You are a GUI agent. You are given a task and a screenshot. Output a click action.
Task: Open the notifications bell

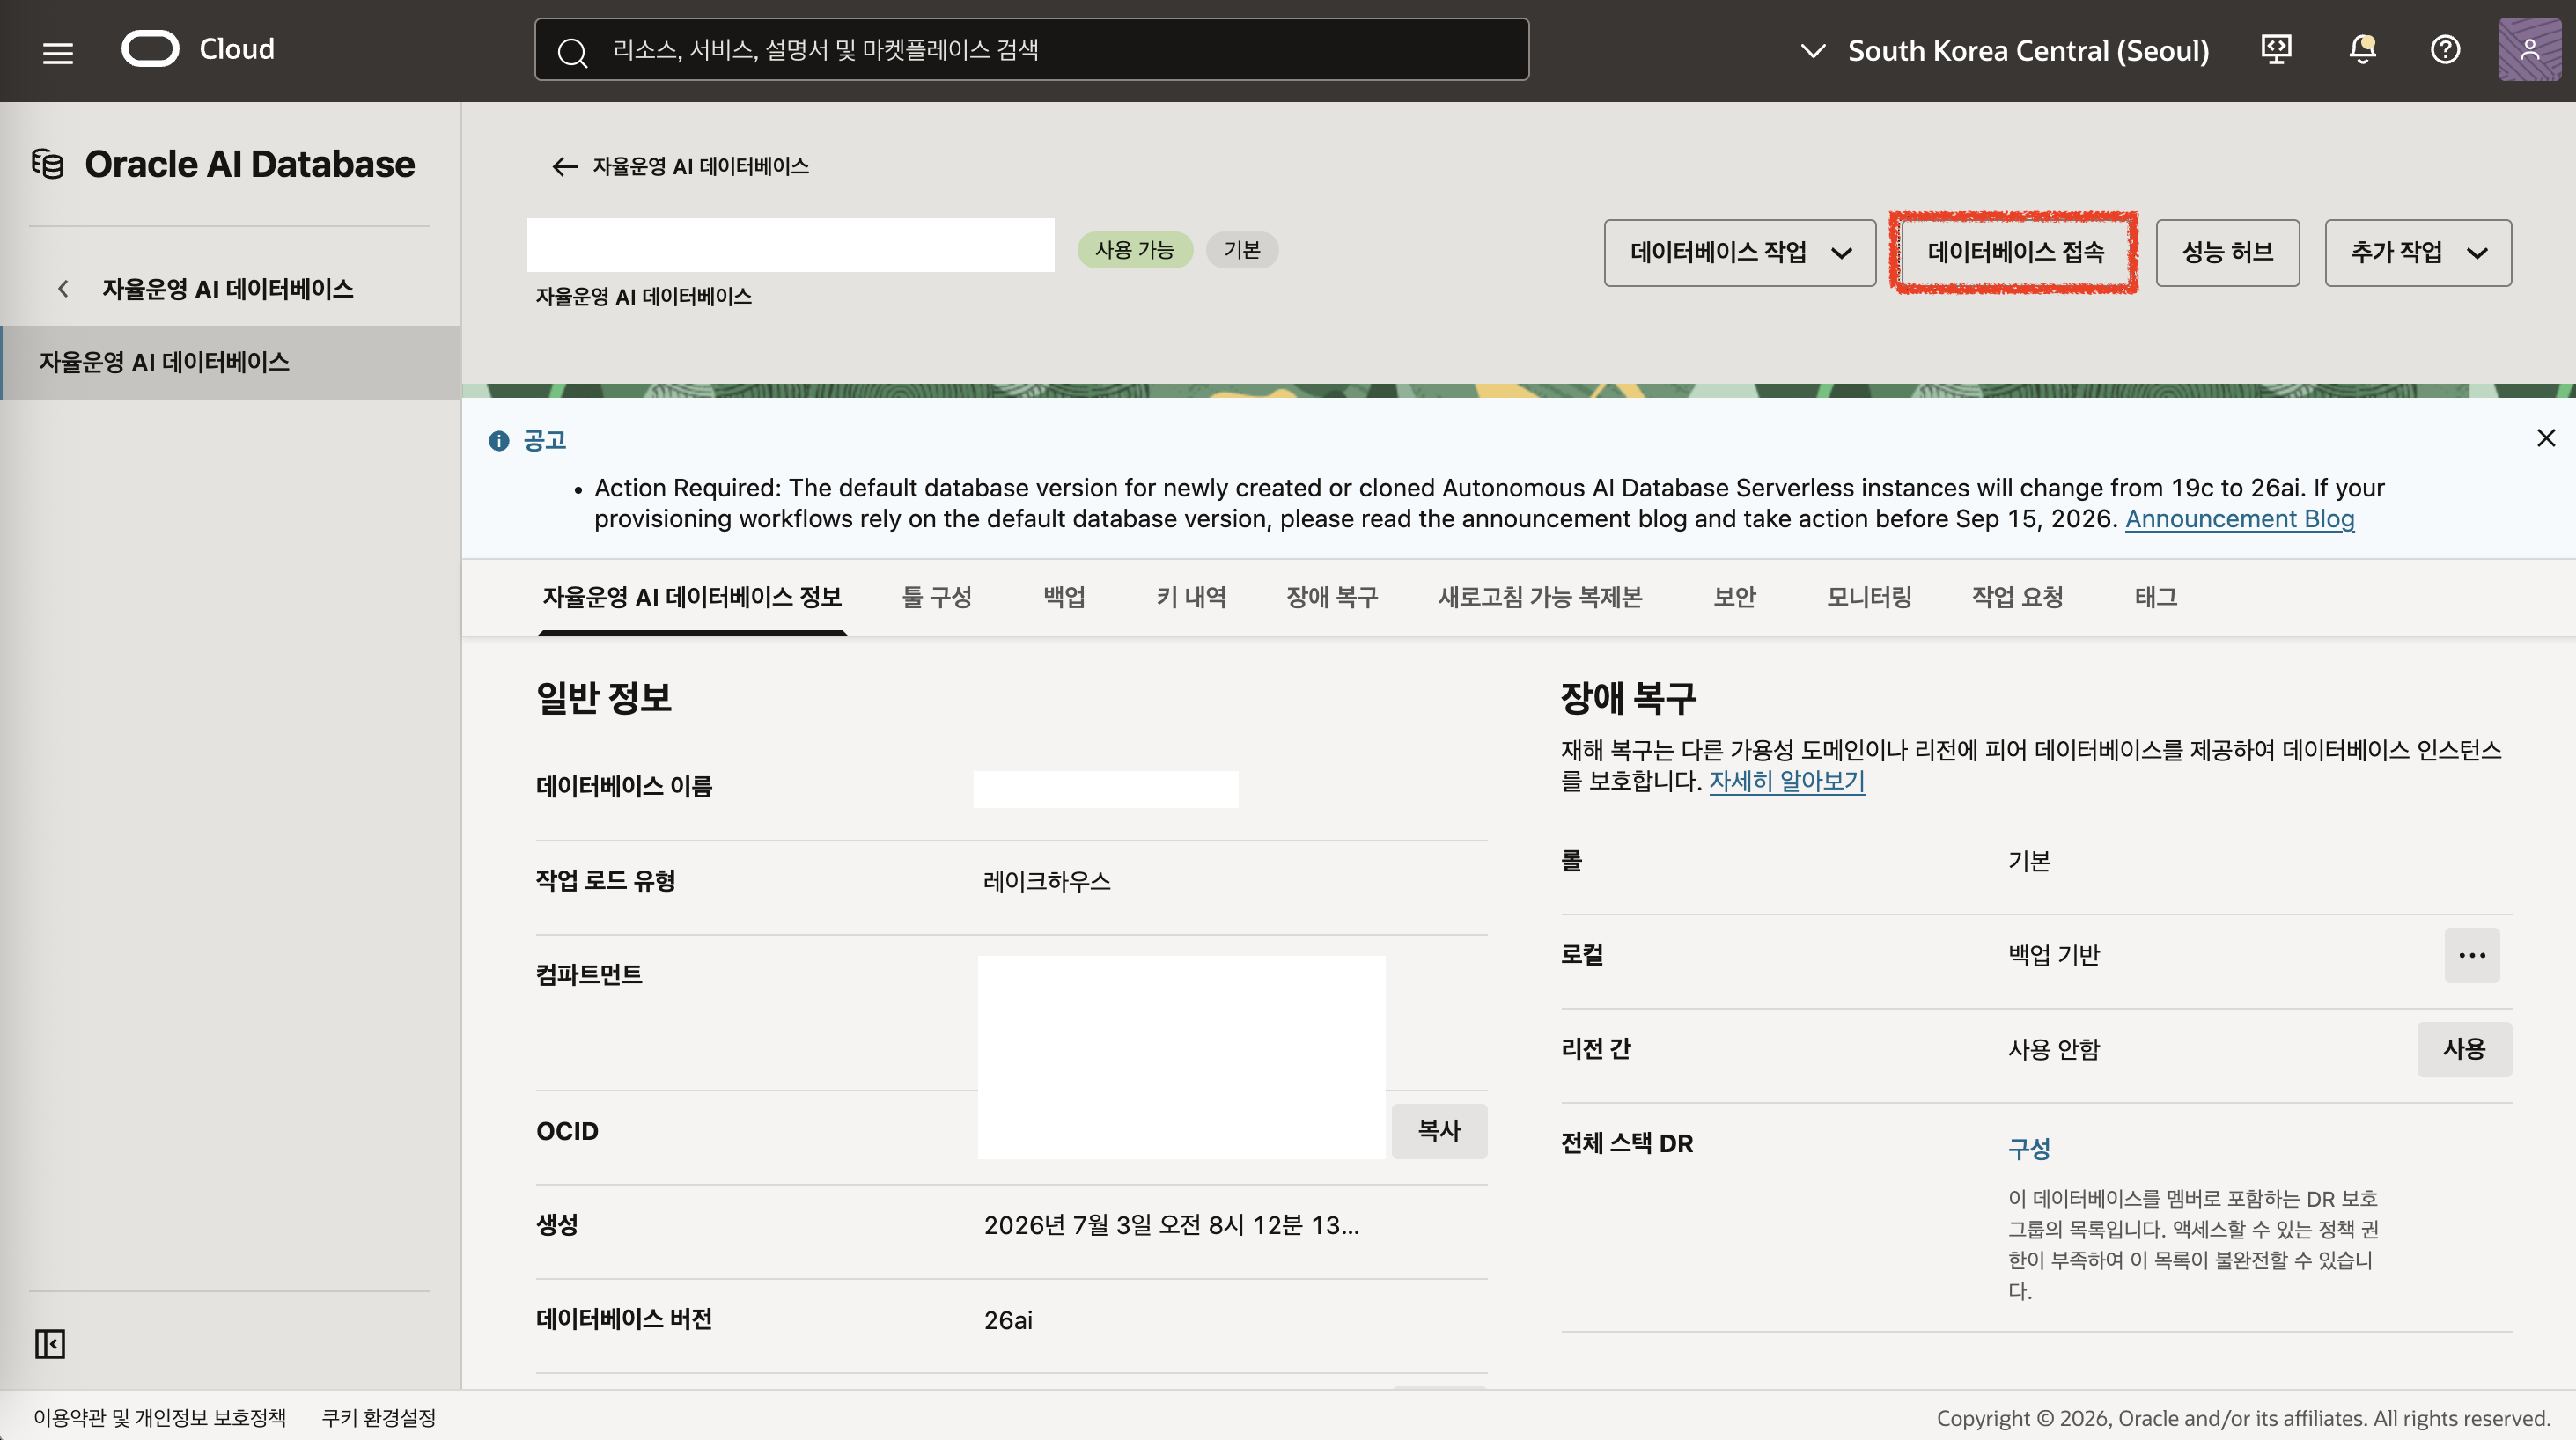coord(2362,49)
